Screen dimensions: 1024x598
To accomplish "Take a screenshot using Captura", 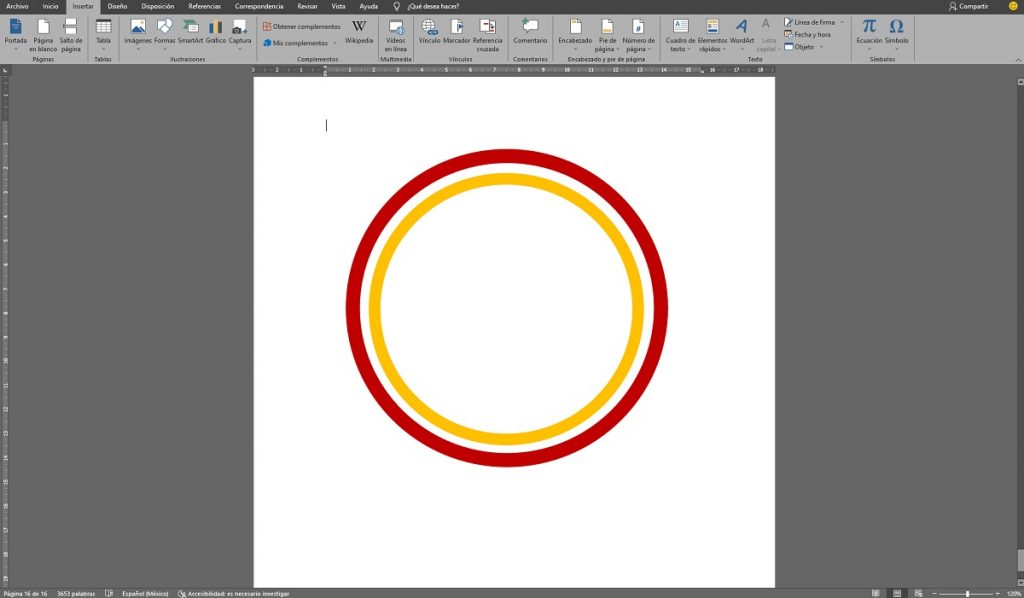I will point(239,33).
